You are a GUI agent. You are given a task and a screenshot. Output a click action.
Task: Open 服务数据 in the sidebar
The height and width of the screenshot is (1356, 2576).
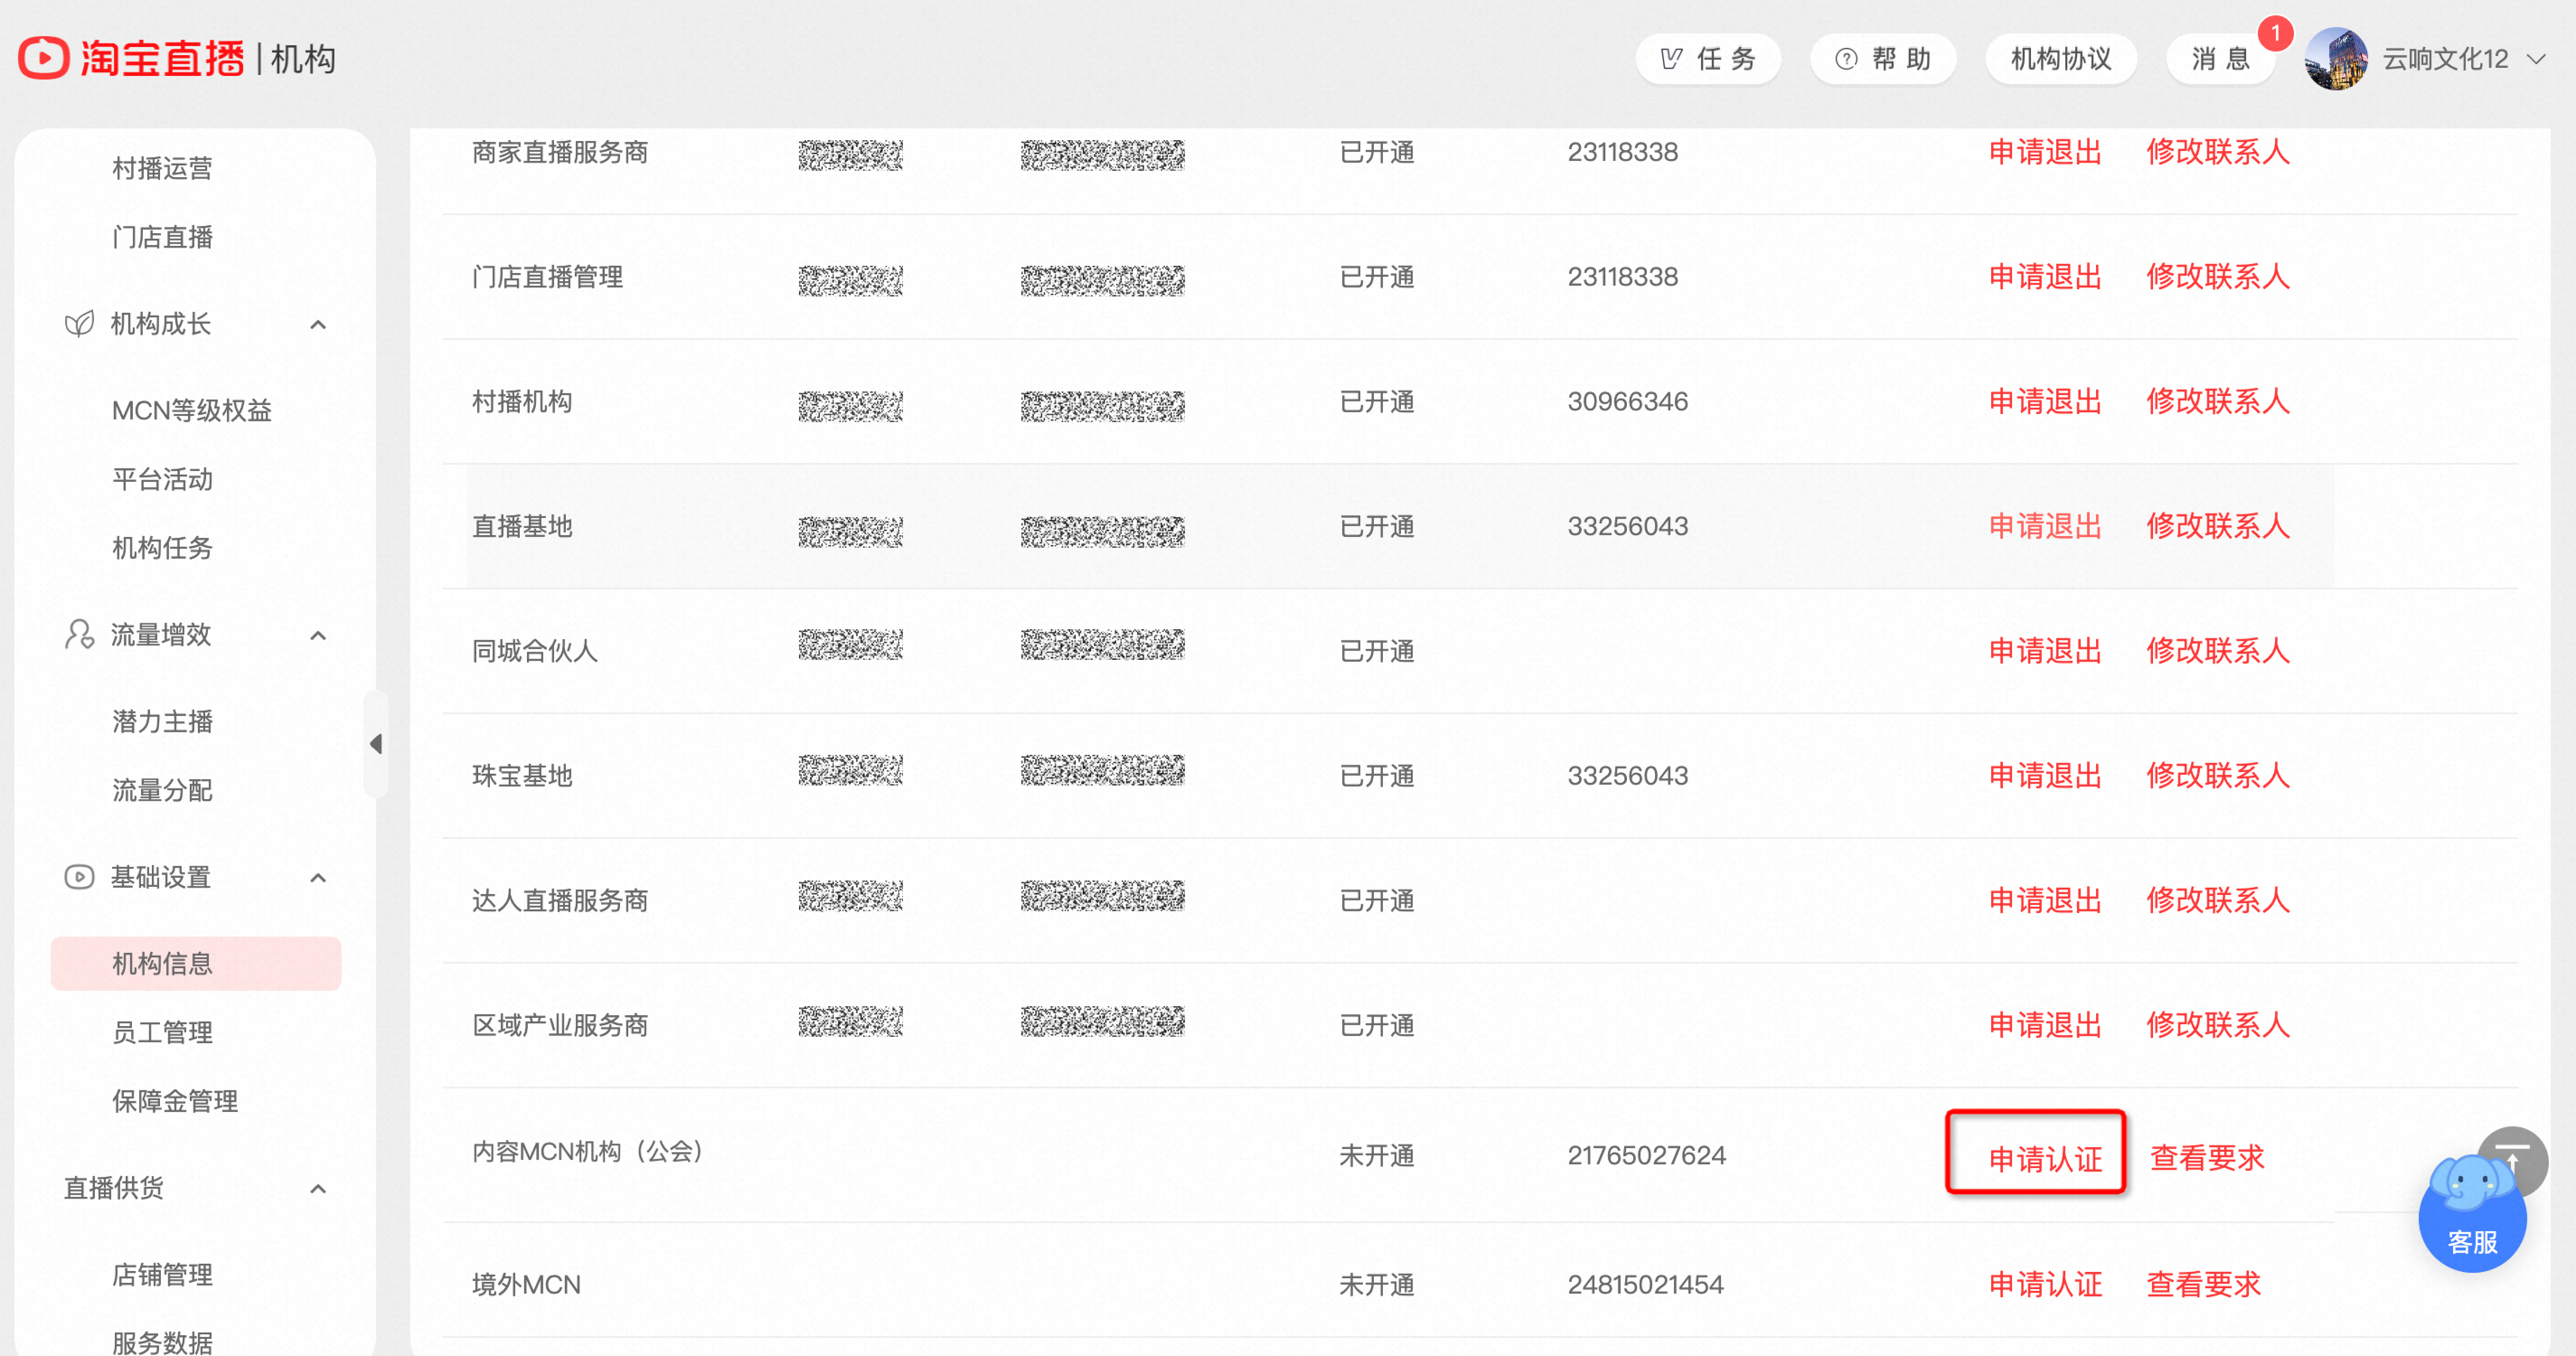tap(162, 1342)
